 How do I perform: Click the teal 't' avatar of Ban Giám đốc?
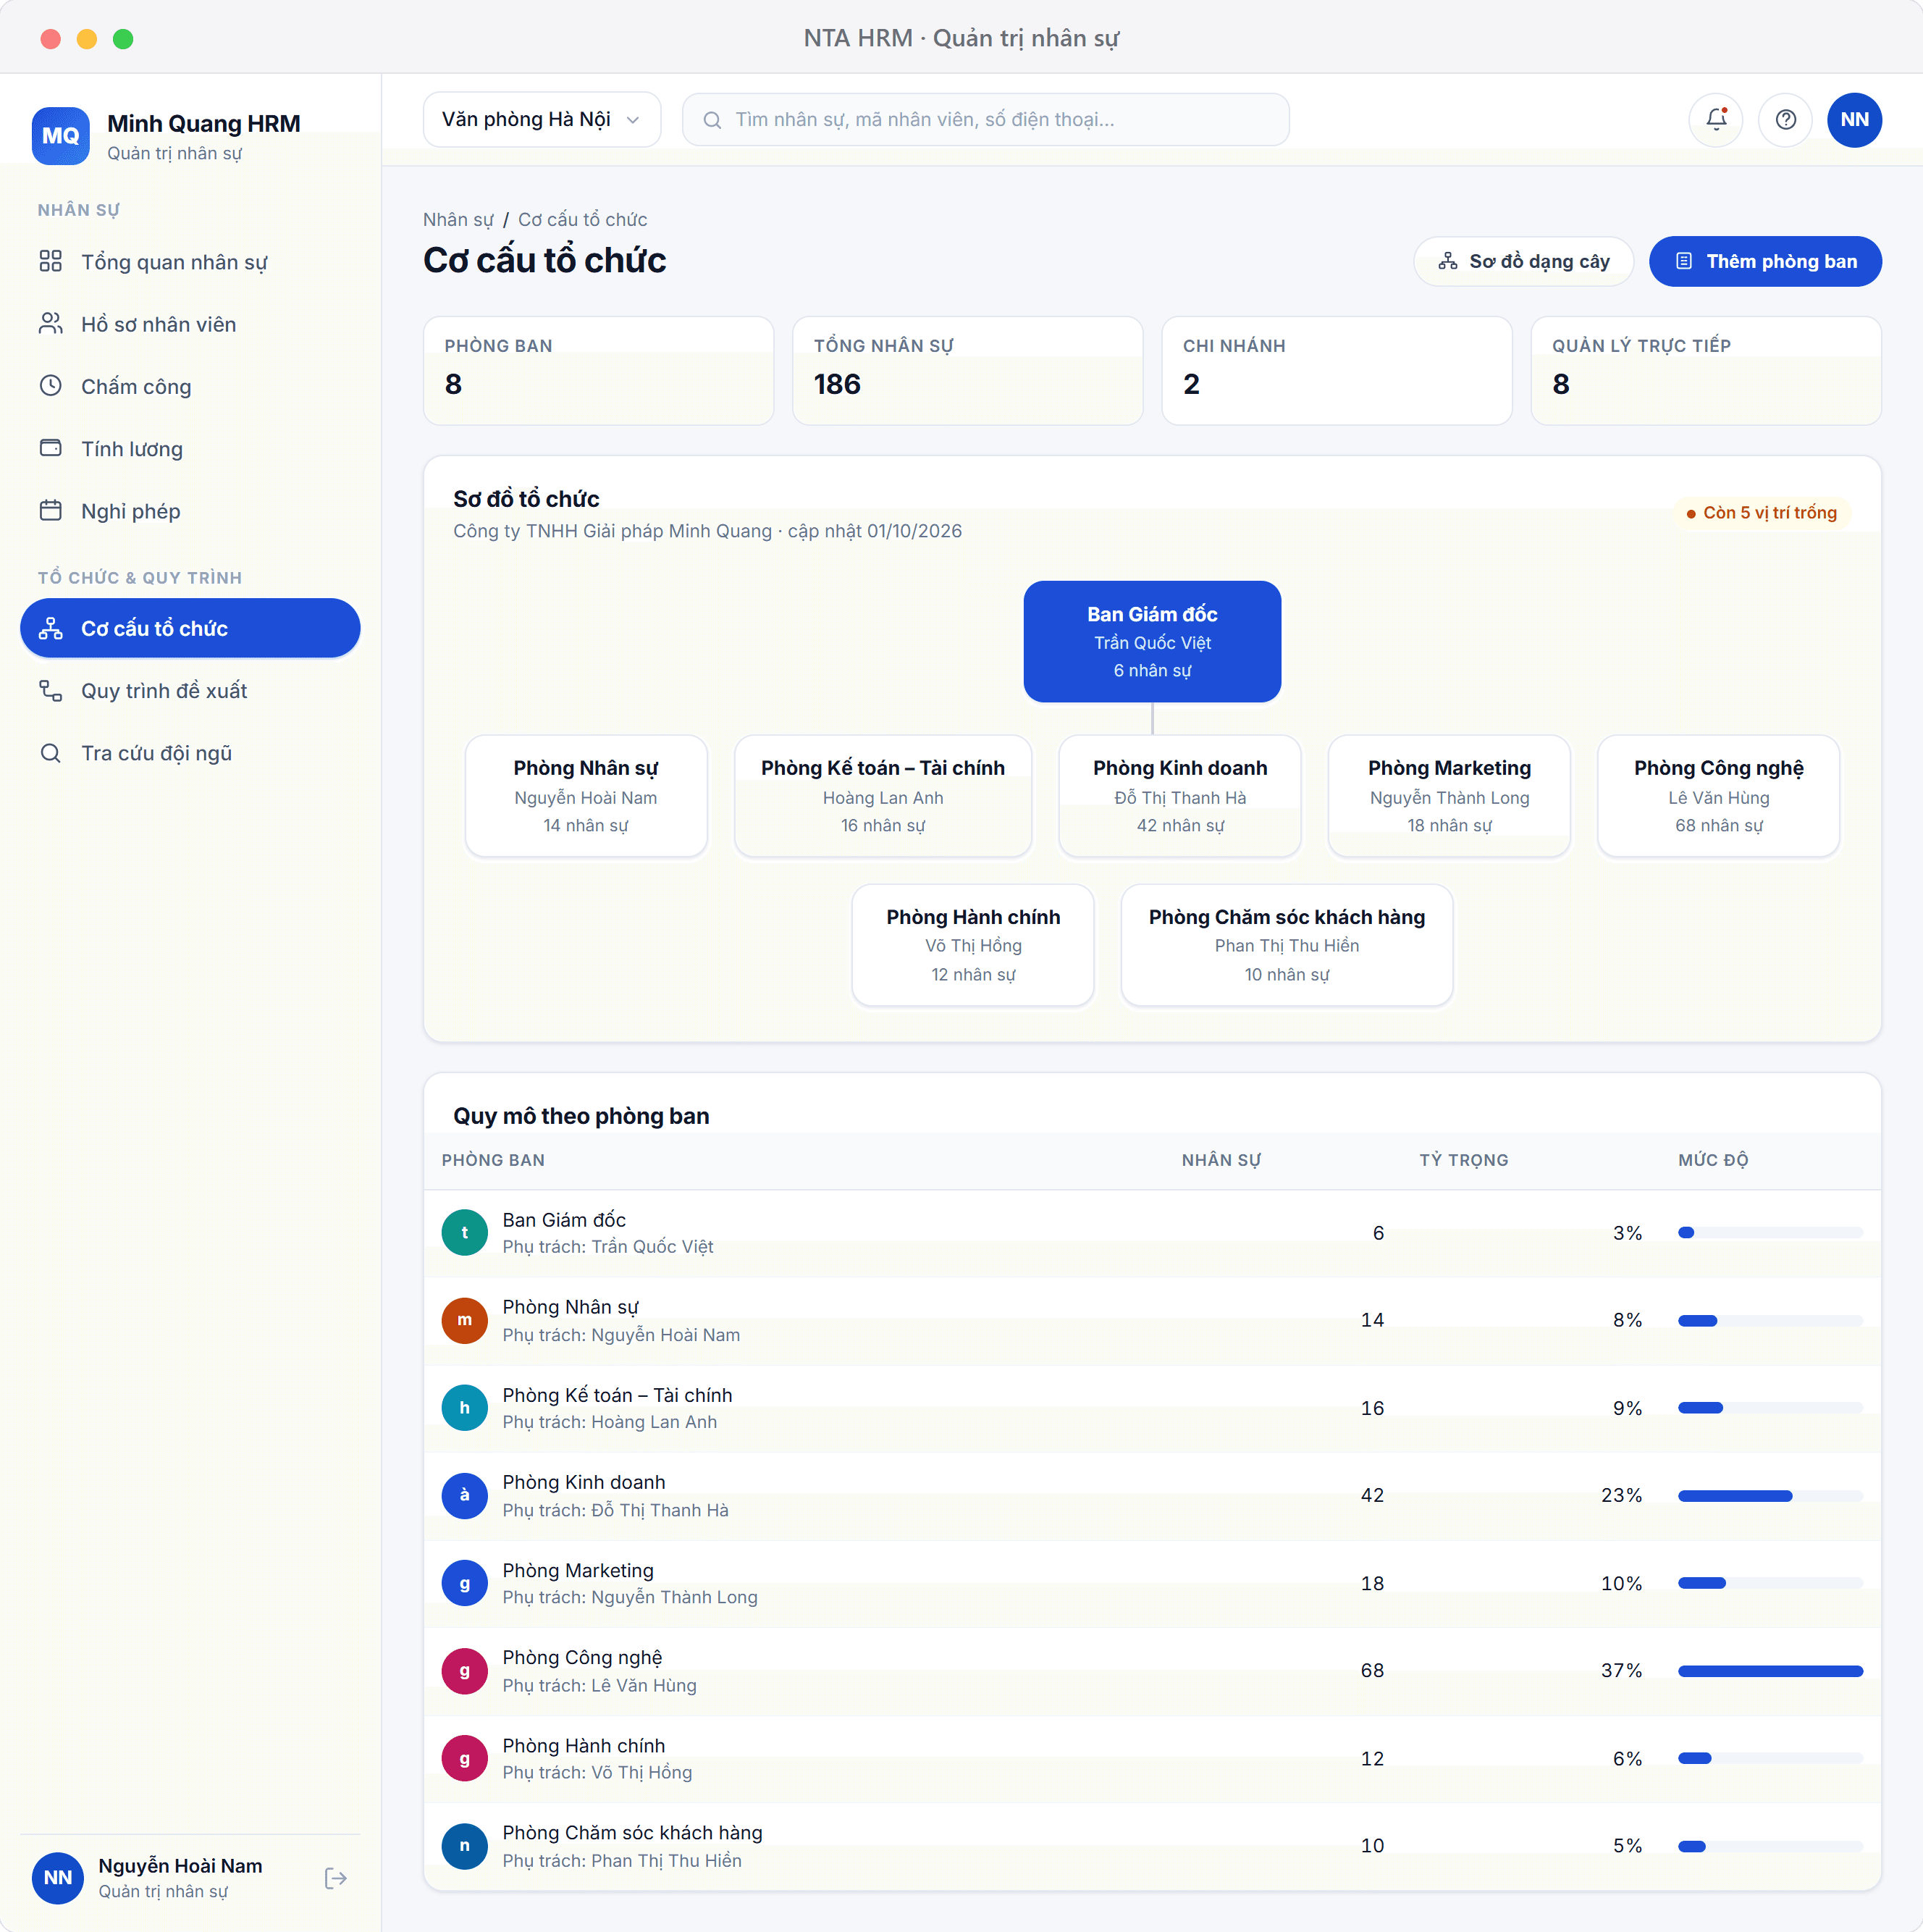click(464, 1233)
